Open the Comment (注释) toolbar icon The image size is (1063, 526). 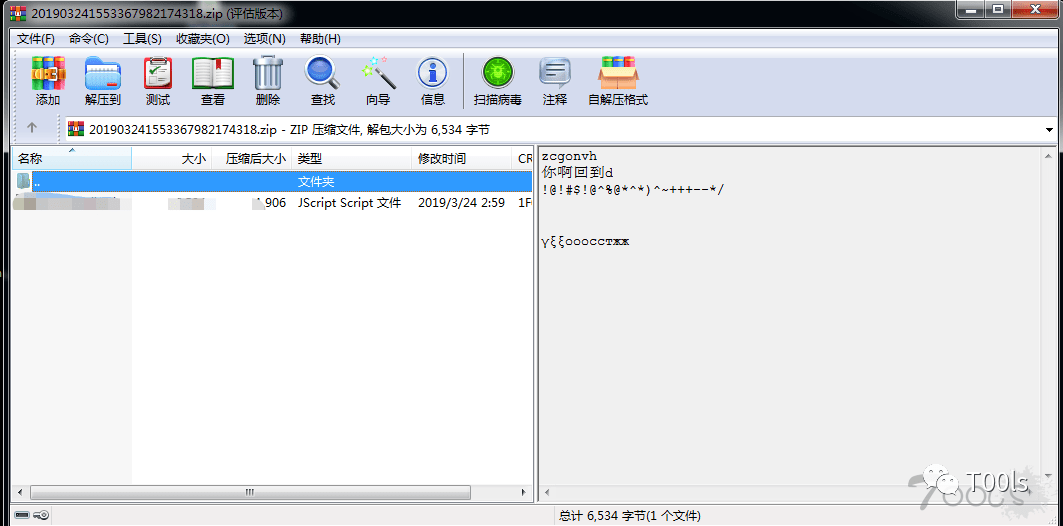[555, 81]
